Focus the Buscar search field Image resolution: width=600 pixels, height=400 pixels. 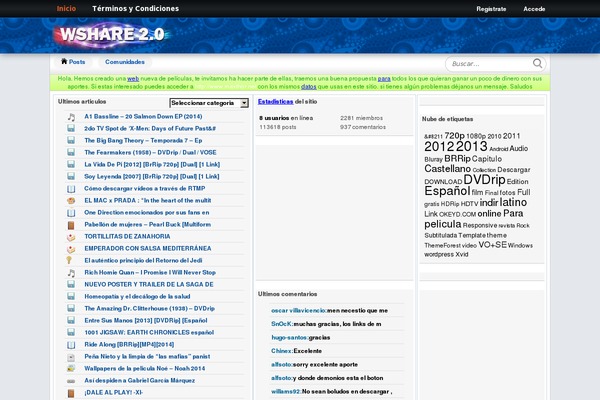[490, 64]
